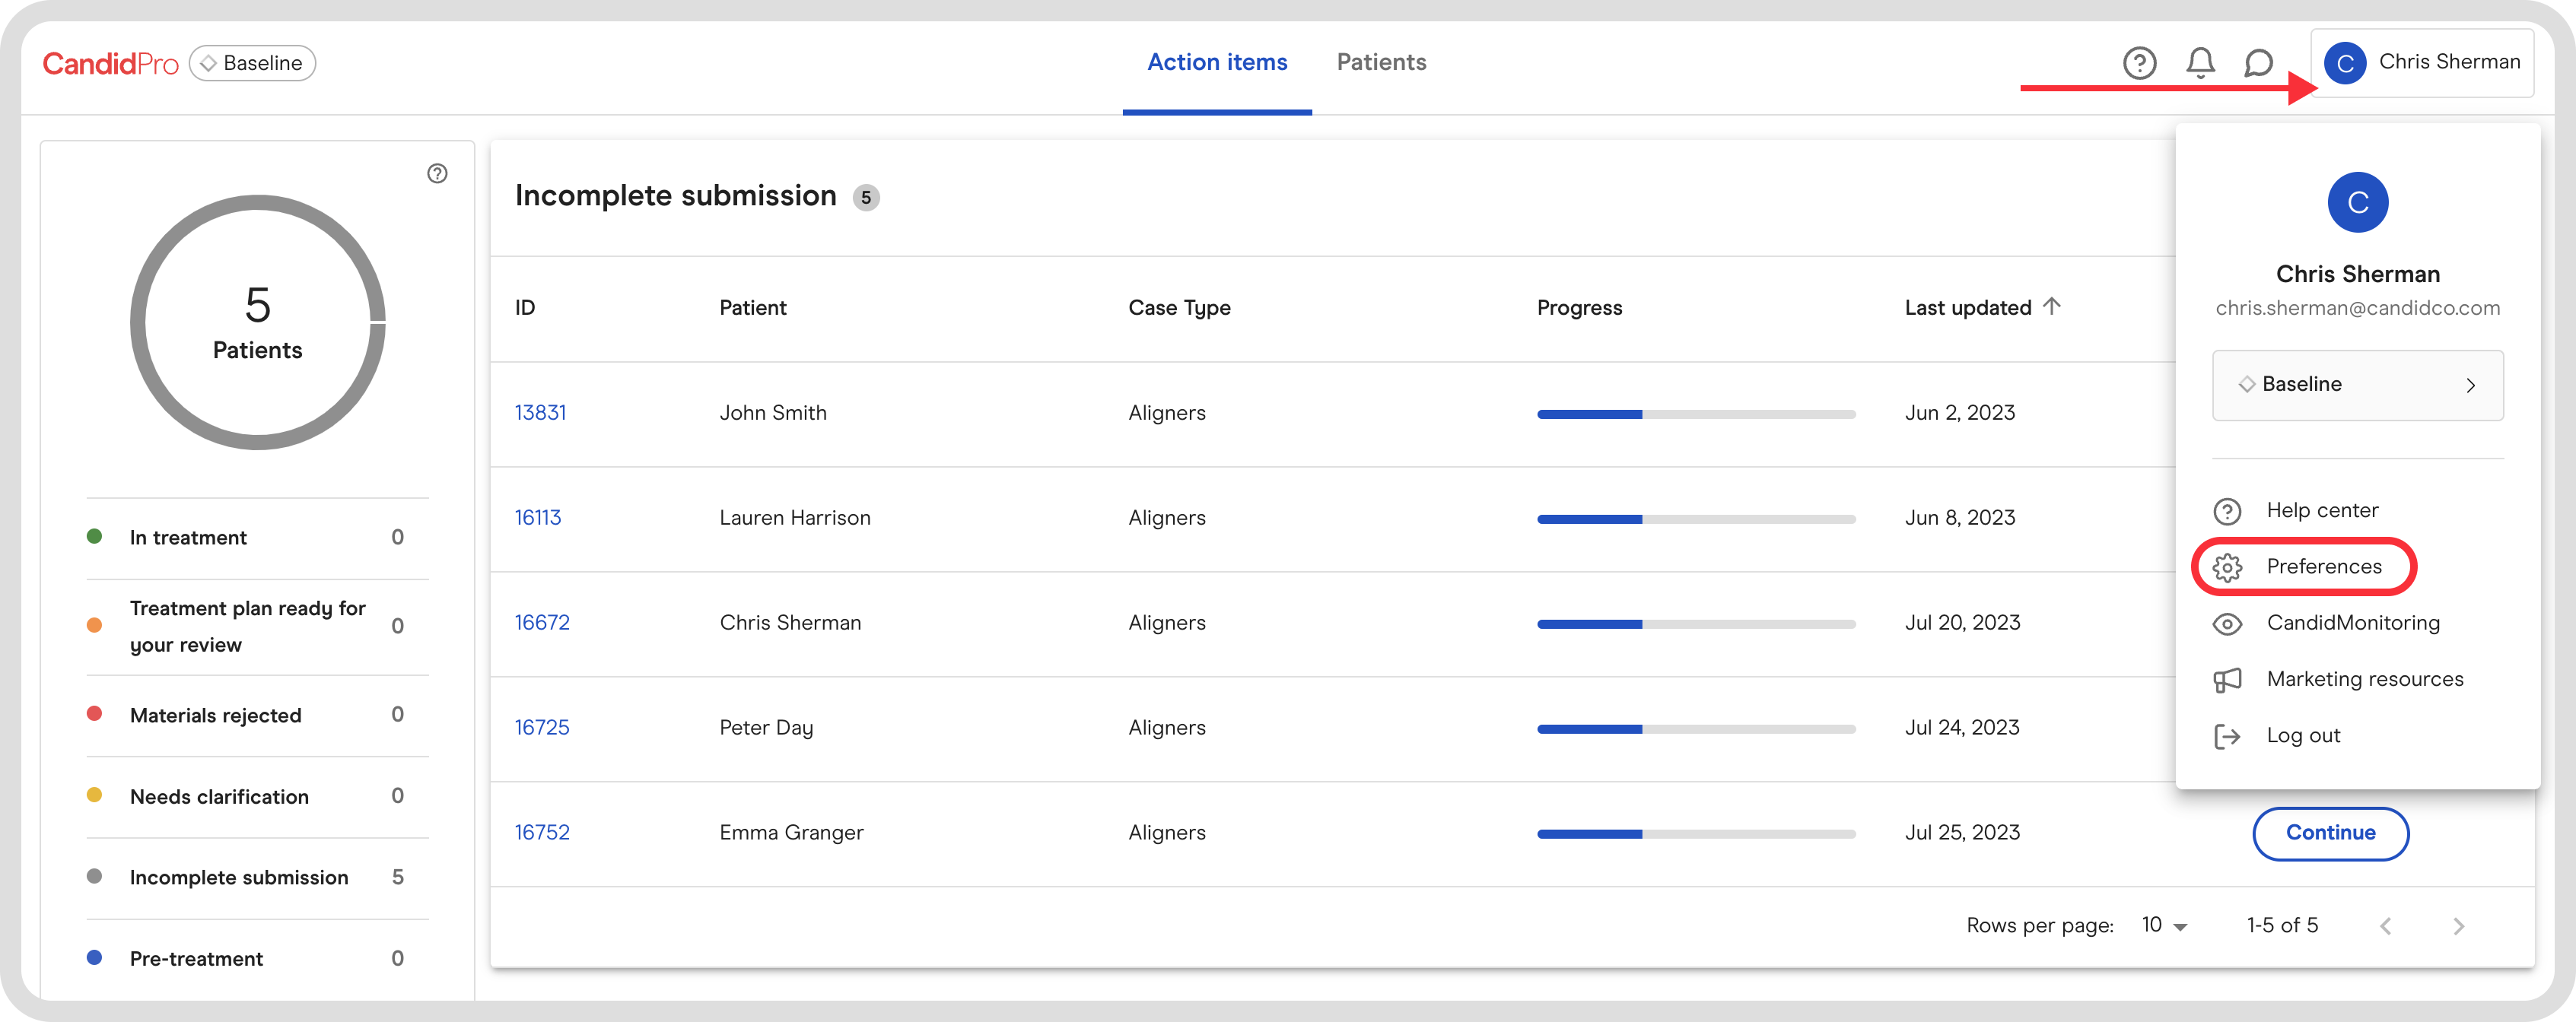Open patient ID 16672 link
Screen dimensions: 2576x1022
pyautogui.click(x=542, y=622)
